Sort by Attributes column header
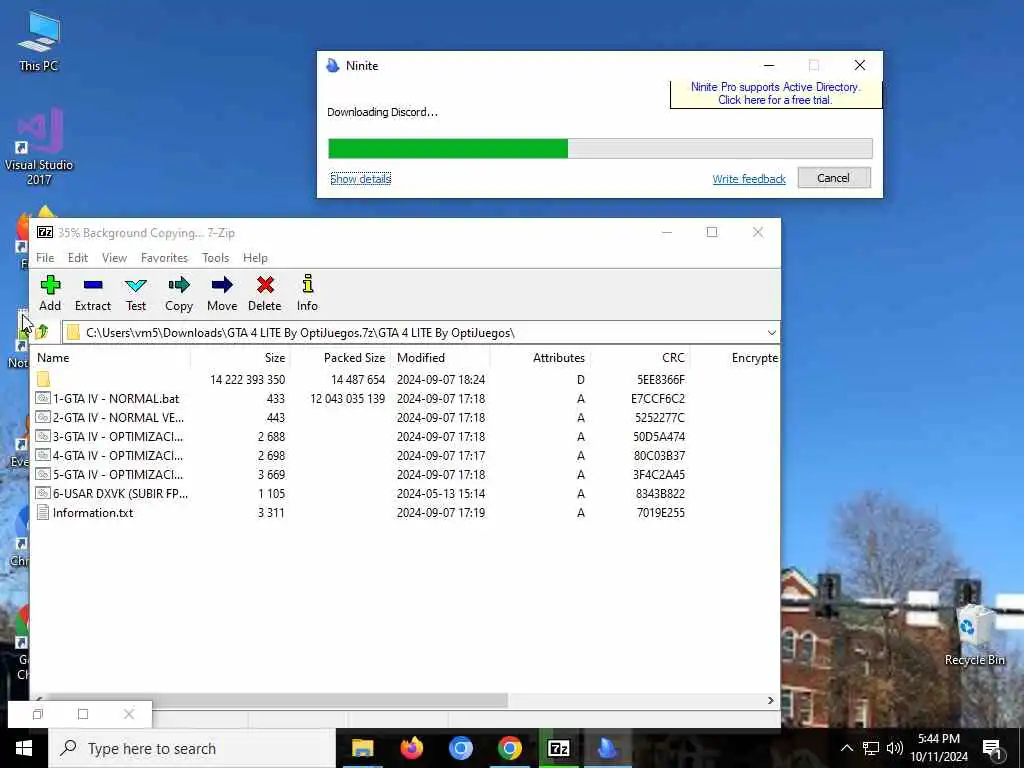Screen dimensions: 1024x768 pyautogui.click(x=540, y=358)
